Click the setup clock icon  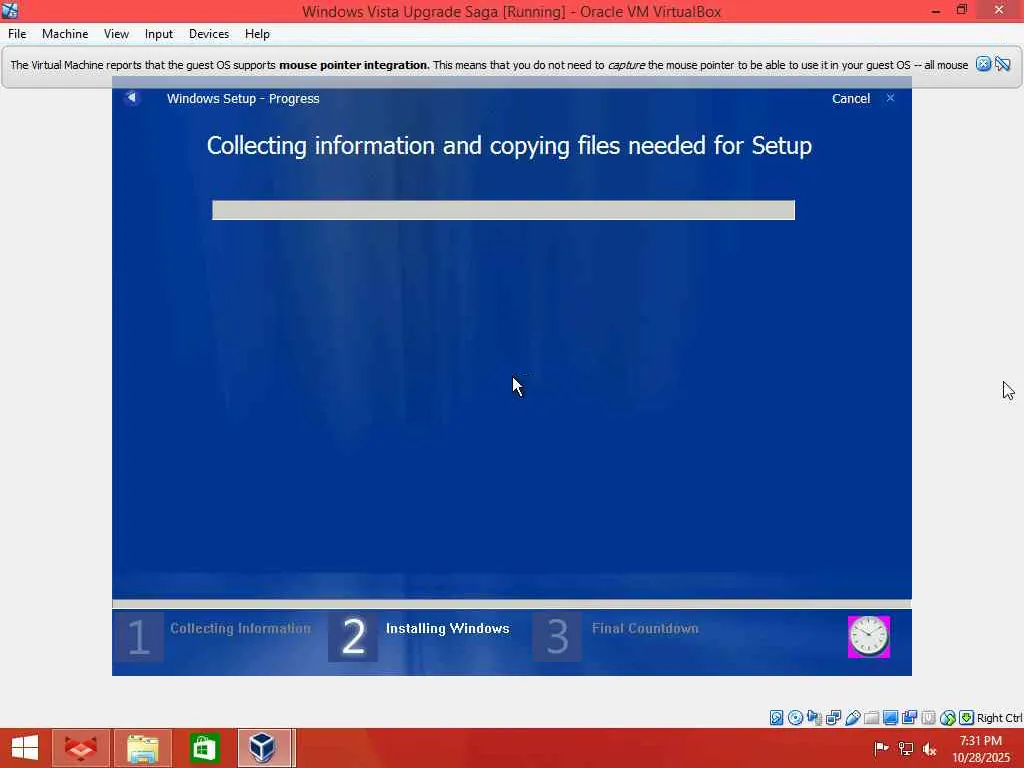[869, 637]
